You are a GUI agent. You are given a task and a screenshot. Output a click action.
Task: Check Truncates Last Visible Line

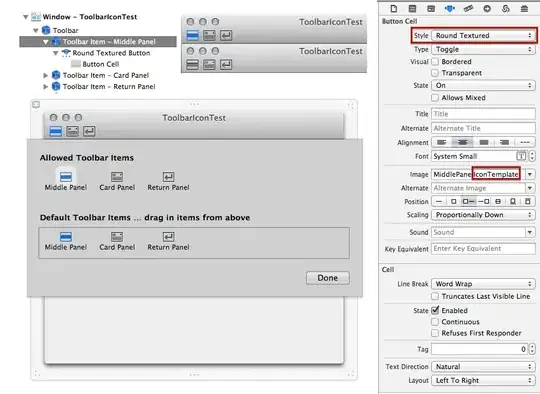point(435,296)
